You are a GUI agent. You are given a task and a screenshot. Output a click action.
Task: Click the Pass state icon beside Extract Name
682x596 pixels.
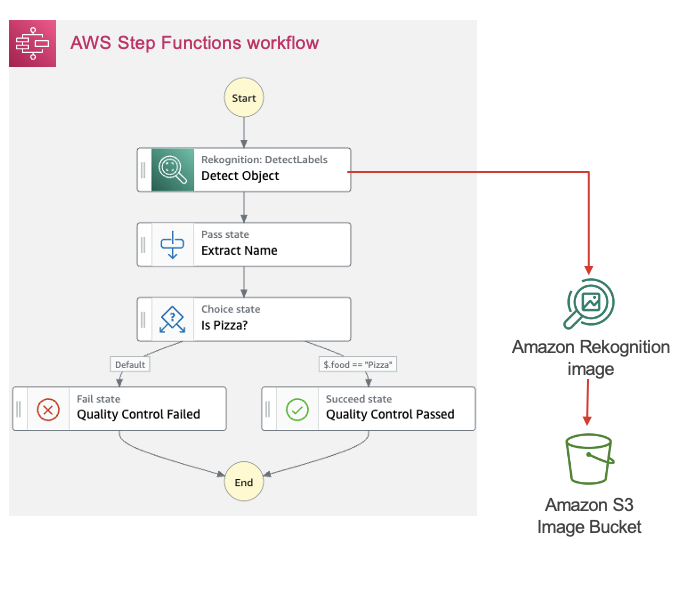(x=173, y=244)
